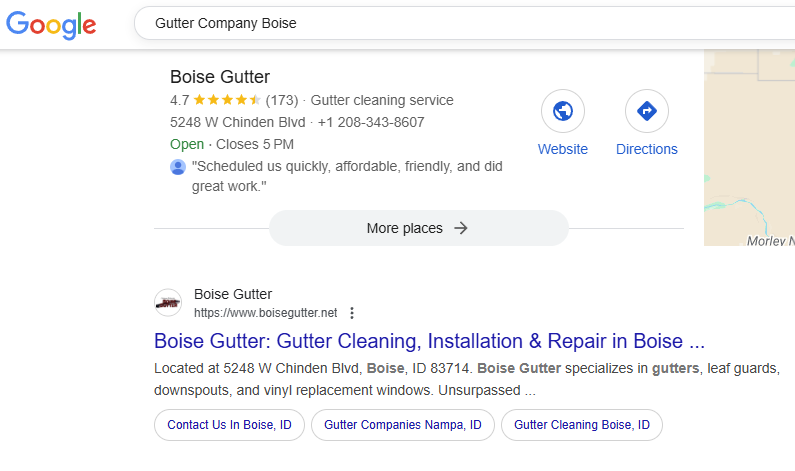Open Boise Gutter: Gutter Cleaning search result
This screenshot has width=795, height=471.
click(429, 340)
